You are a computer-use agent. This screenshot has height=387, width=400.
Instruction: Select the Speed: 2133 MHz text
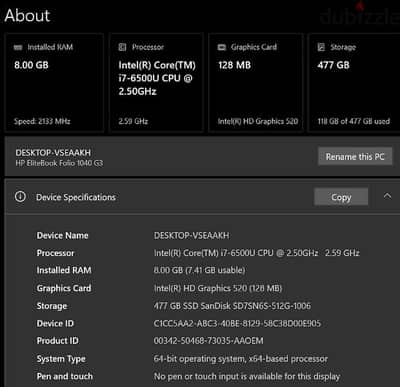pyautogui.click(x=42, y=121)
